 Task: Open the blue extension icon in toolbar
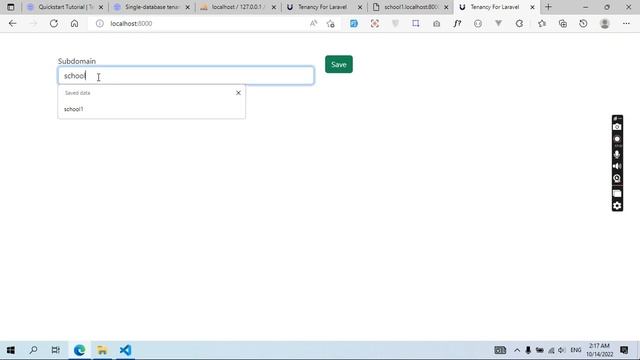(x=354, y=24)
